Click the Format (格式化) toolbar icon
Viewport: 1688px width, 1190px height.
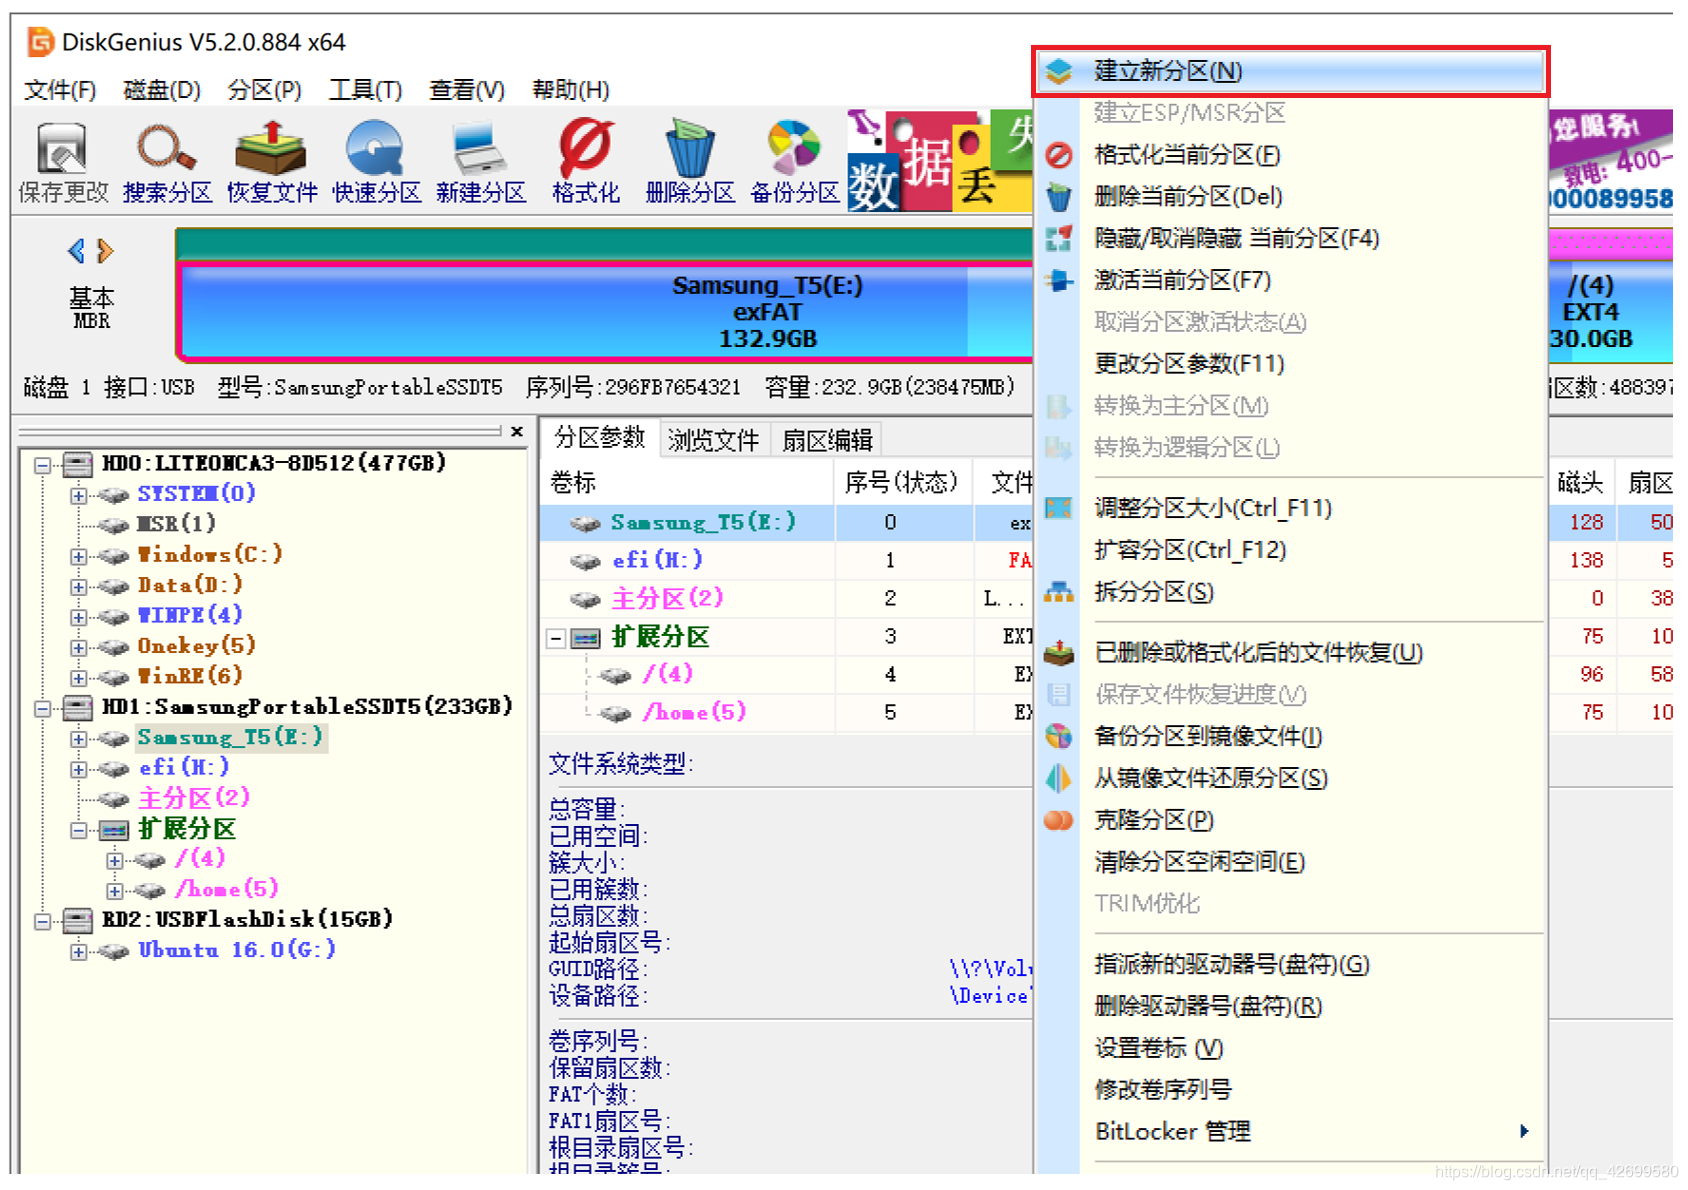tap(585, 149)
